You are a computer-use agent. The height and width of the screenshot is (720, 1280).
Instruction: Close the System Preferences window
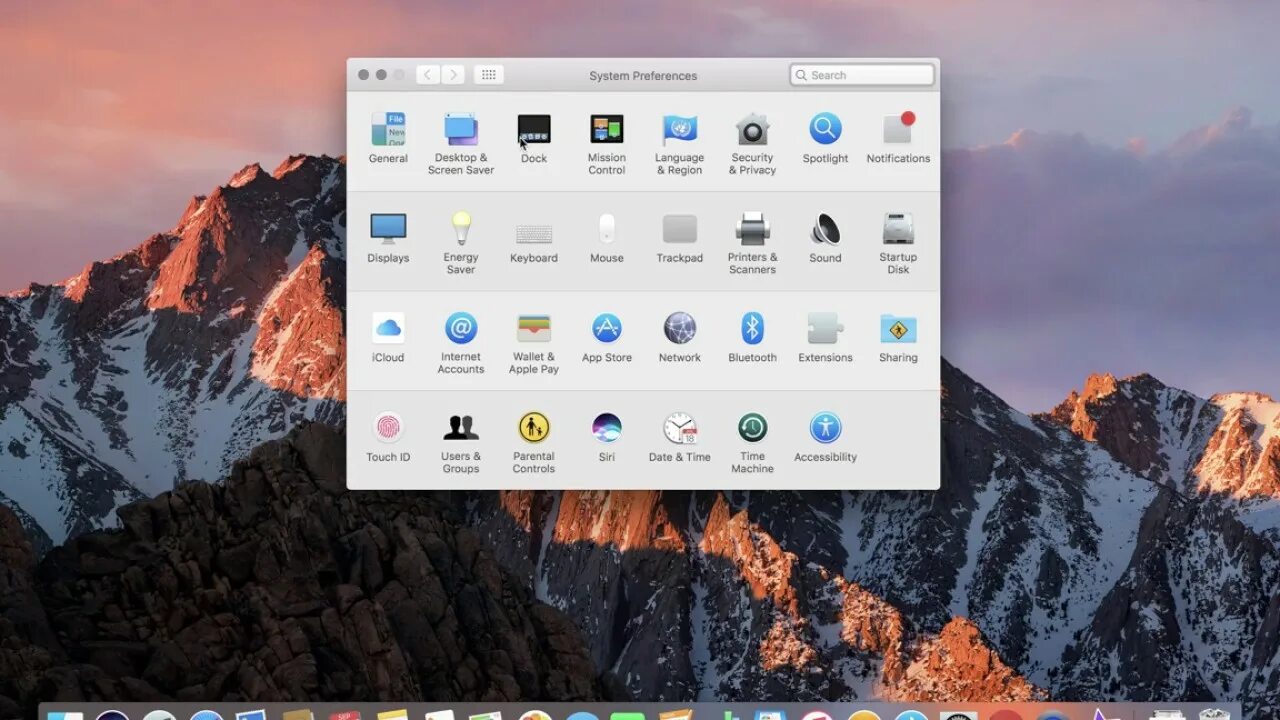click(x=363, y=75)
